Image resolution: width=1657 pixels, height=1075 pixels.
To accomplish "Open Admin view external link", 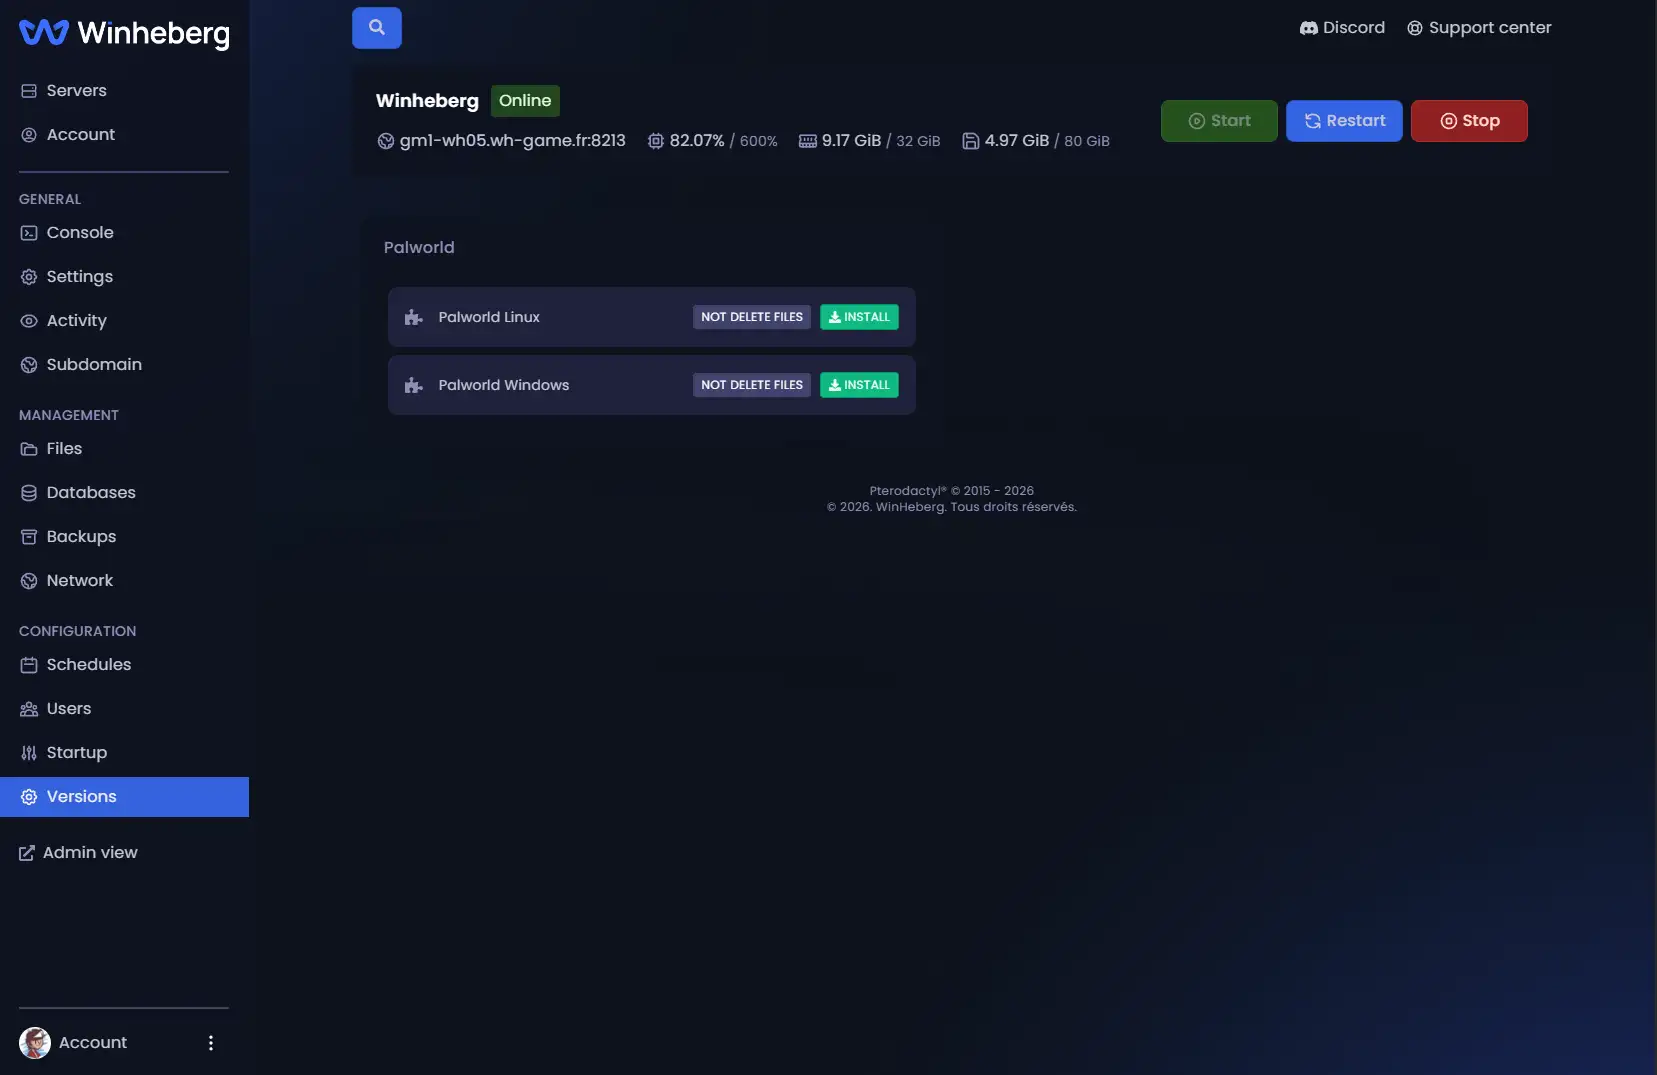I will click(78, 853).
